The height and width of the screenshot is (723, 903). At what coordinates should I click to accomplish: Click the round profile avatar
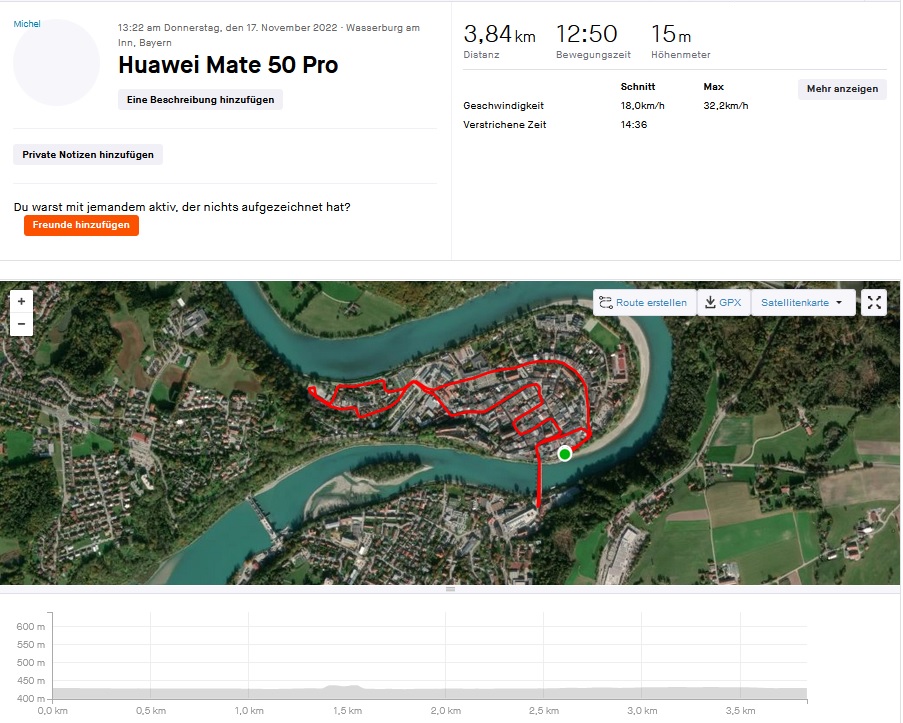click(x=56, y=62)
